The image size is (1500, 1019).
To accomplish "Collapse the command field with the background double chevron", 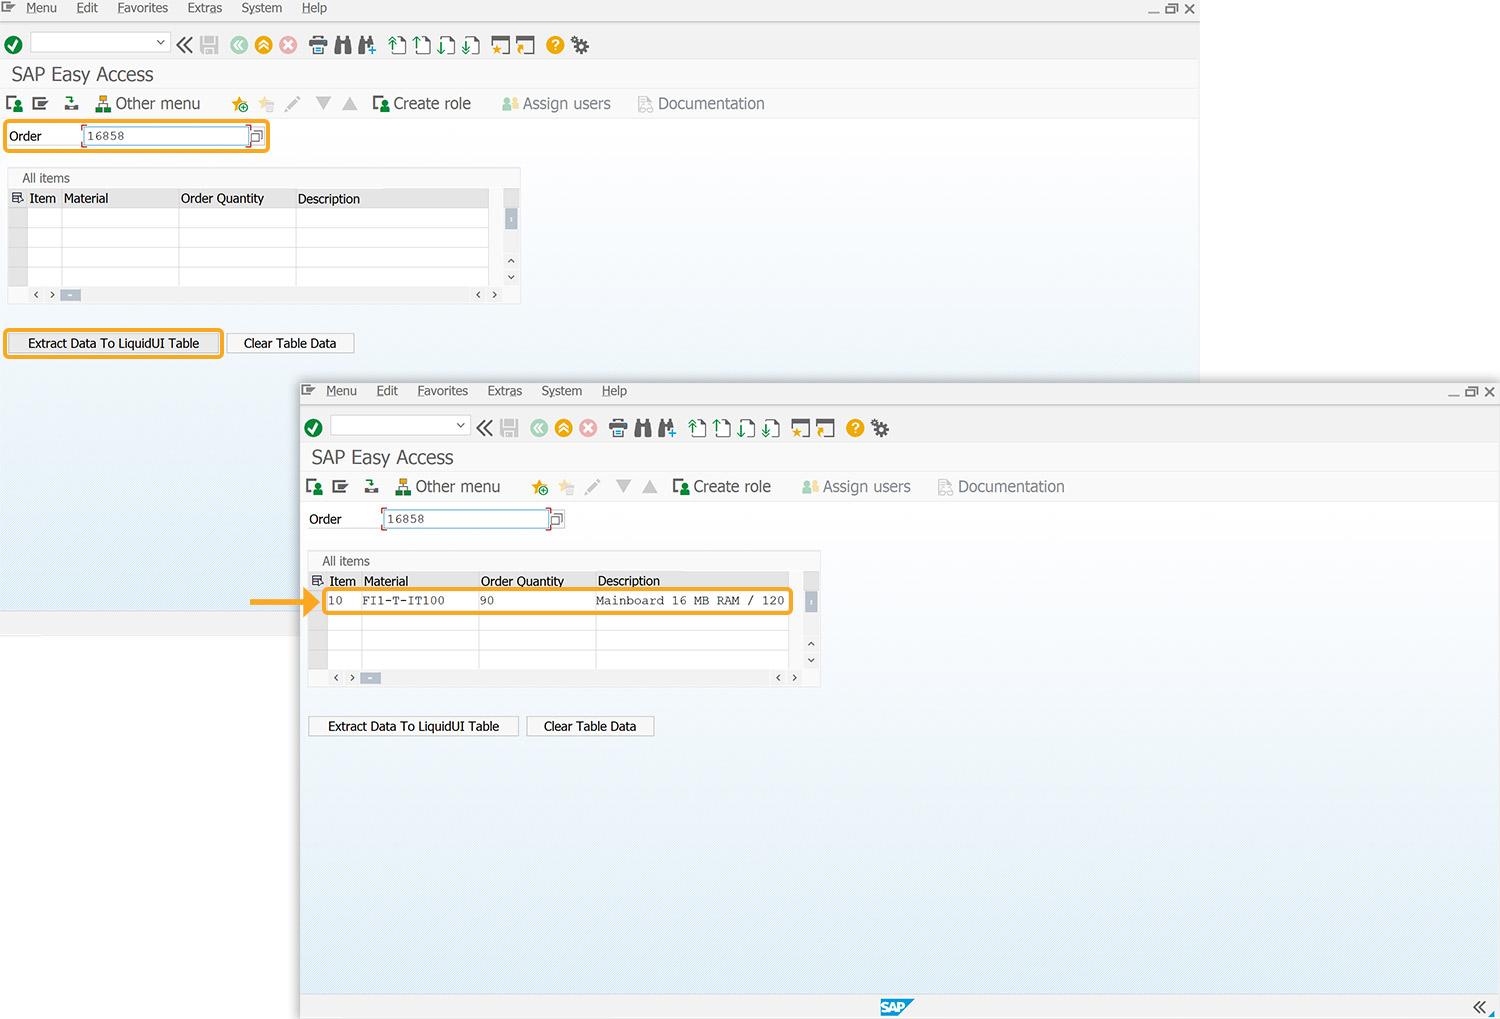I will 184,45.
